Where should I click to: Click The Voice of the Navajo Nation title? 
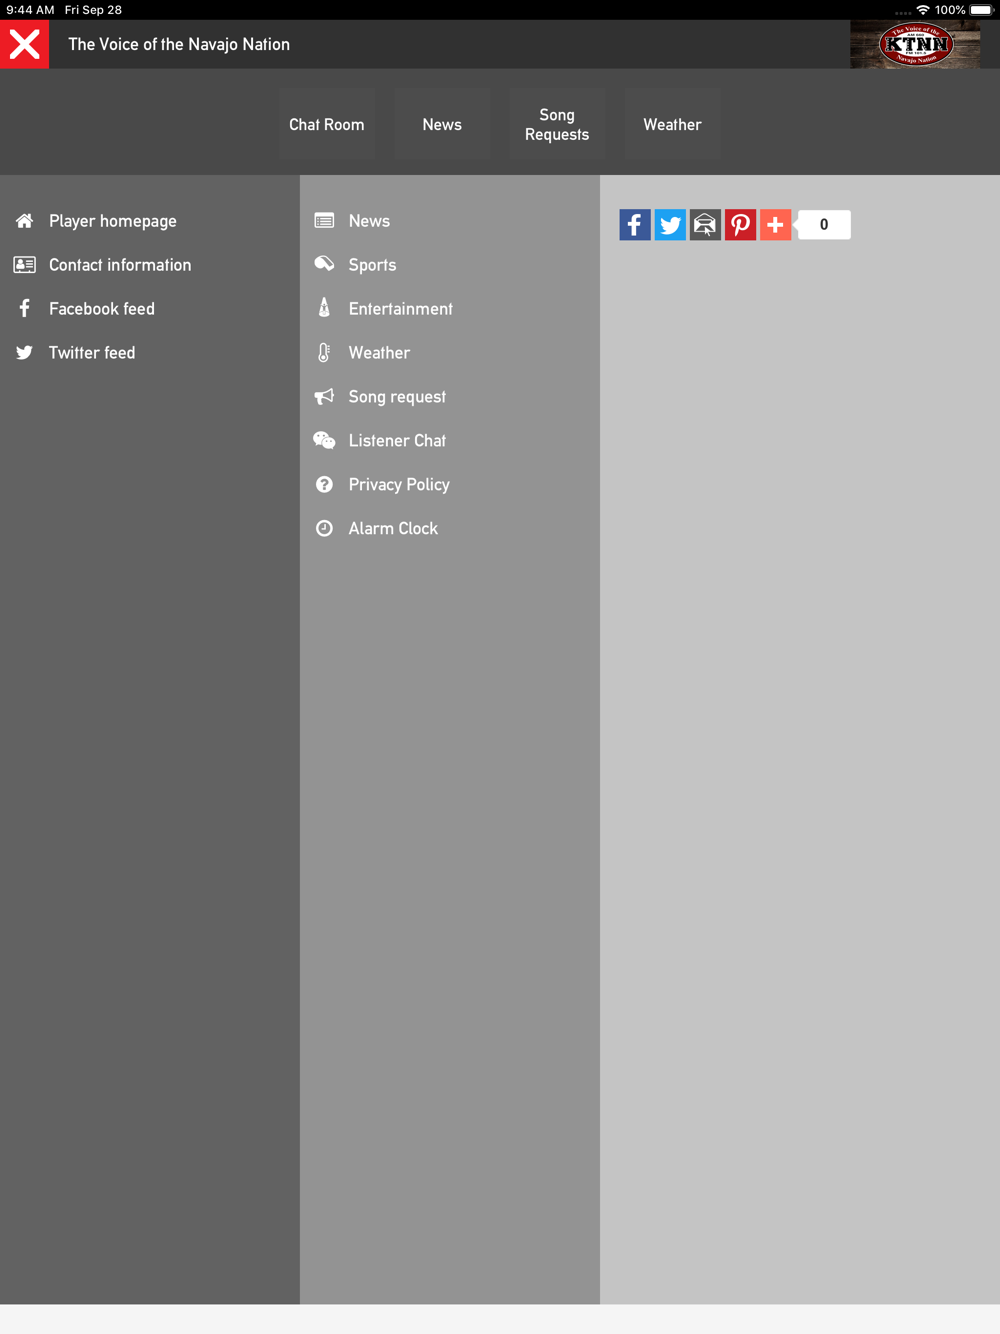coord(179,44)
